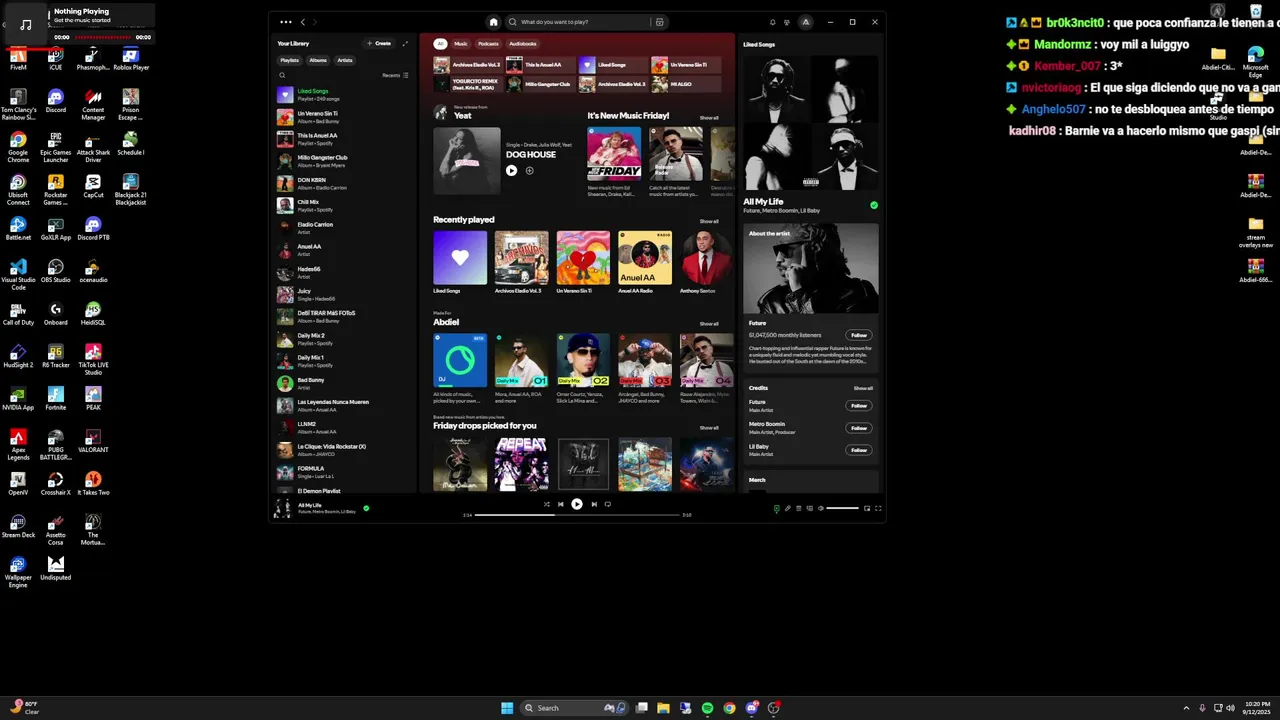
Task: Seek within the song progress bar
Action: (577, 515)
